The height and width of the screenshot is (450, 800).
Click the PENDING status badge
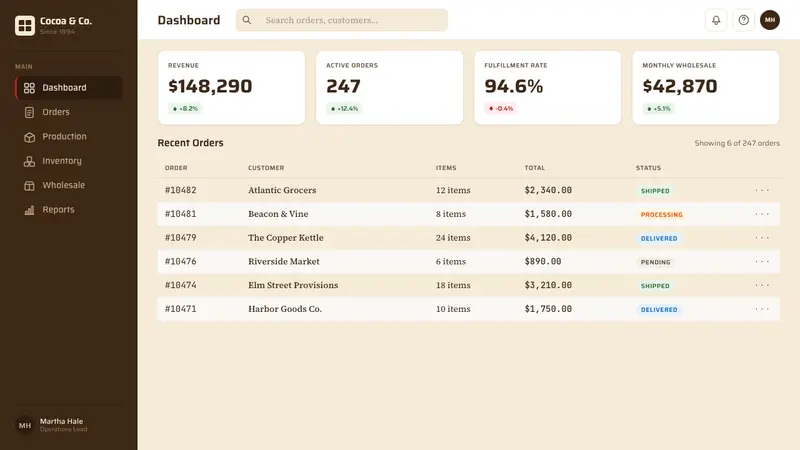656,262
